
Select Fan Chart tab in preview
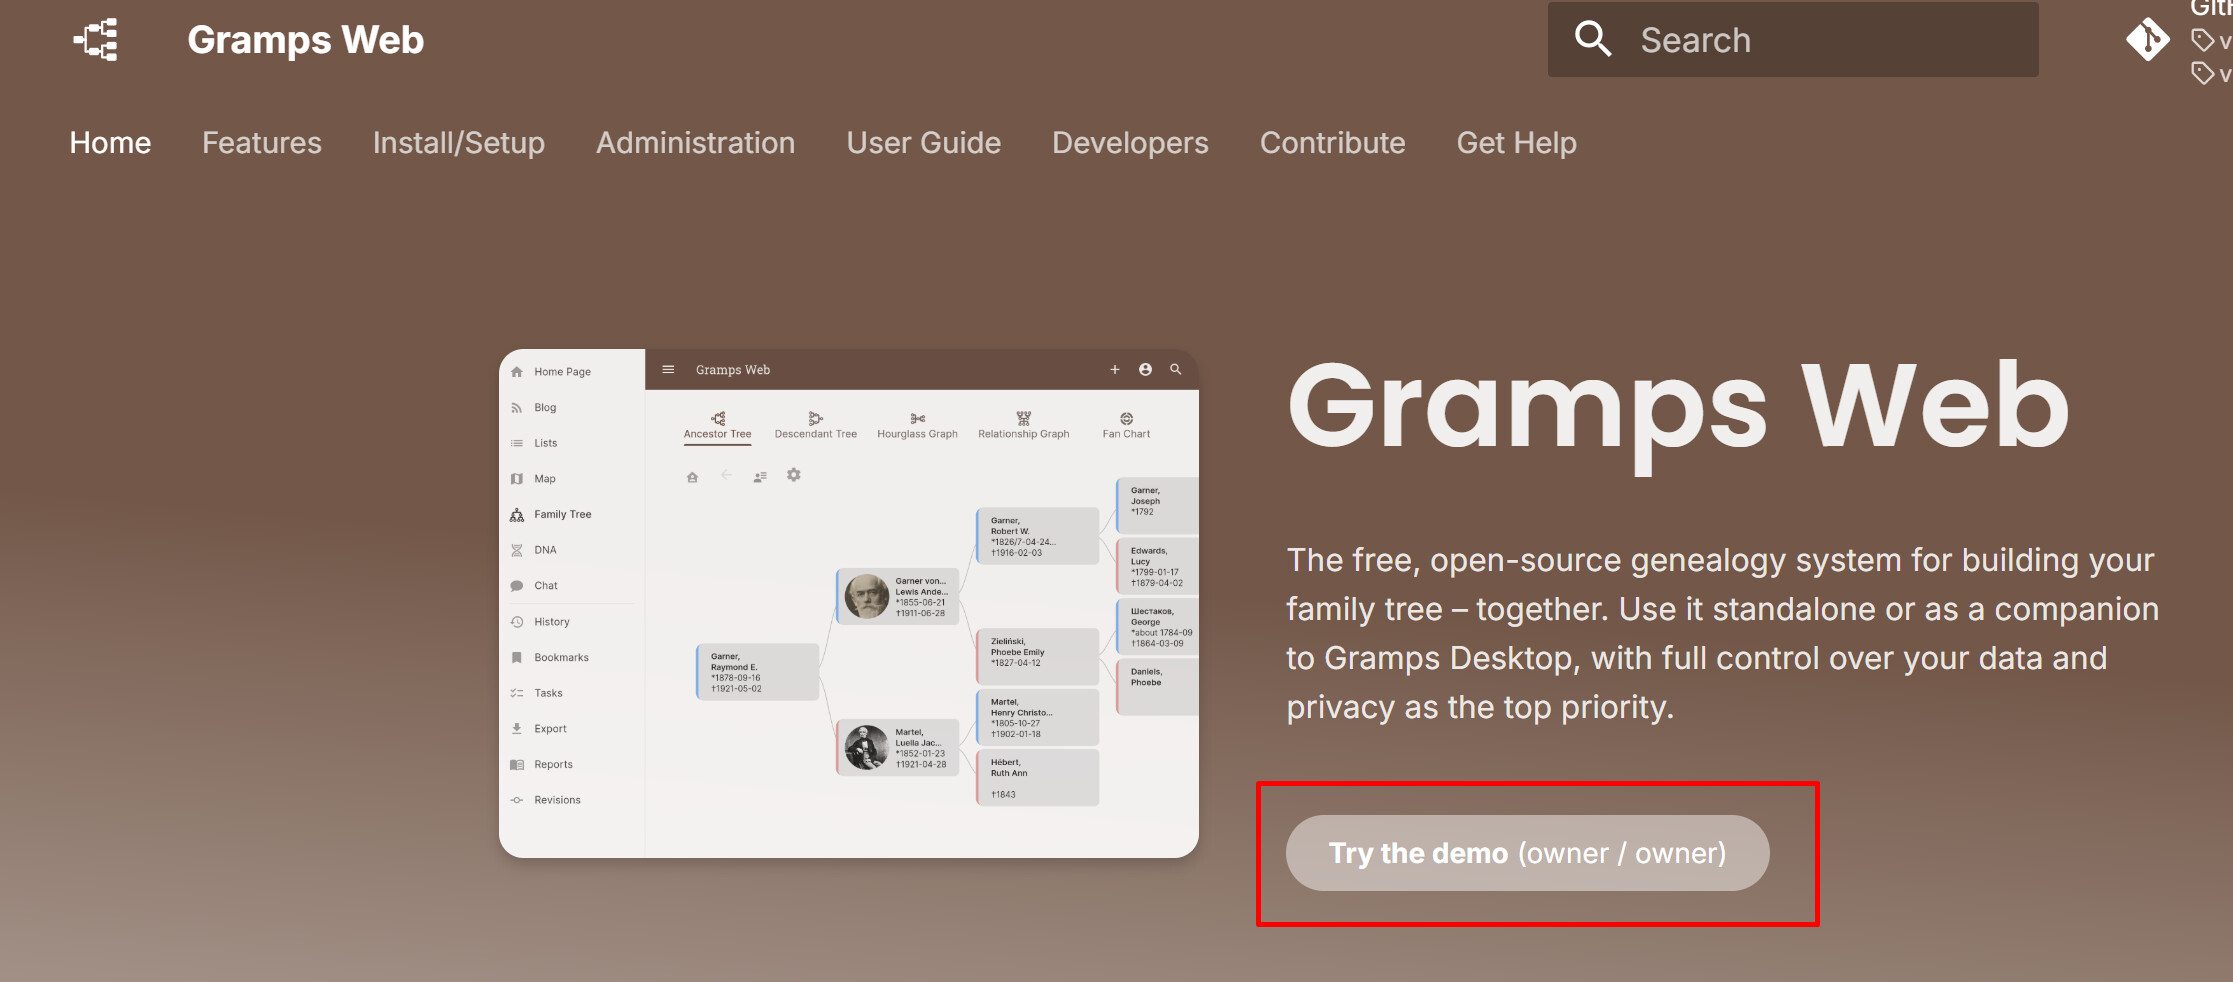1126,426
